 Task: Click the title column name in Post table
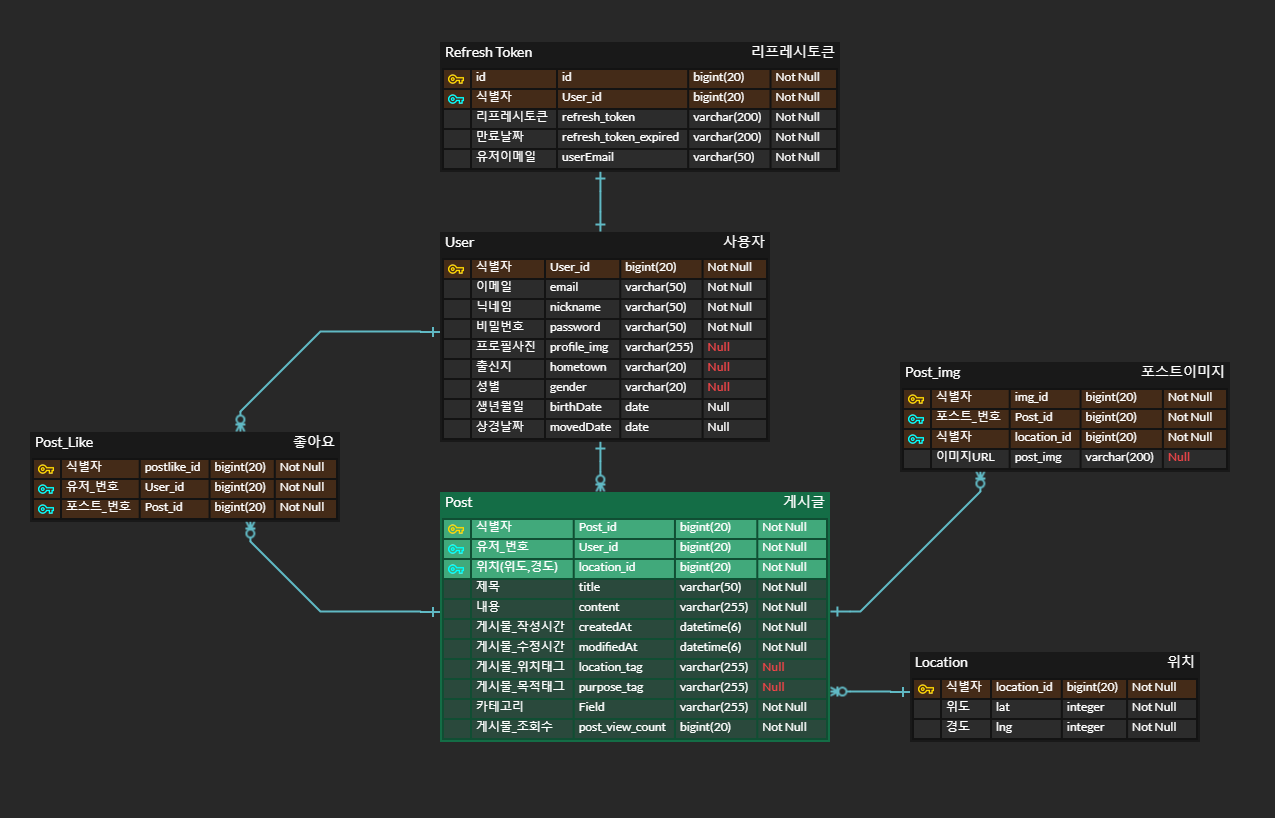589,587
